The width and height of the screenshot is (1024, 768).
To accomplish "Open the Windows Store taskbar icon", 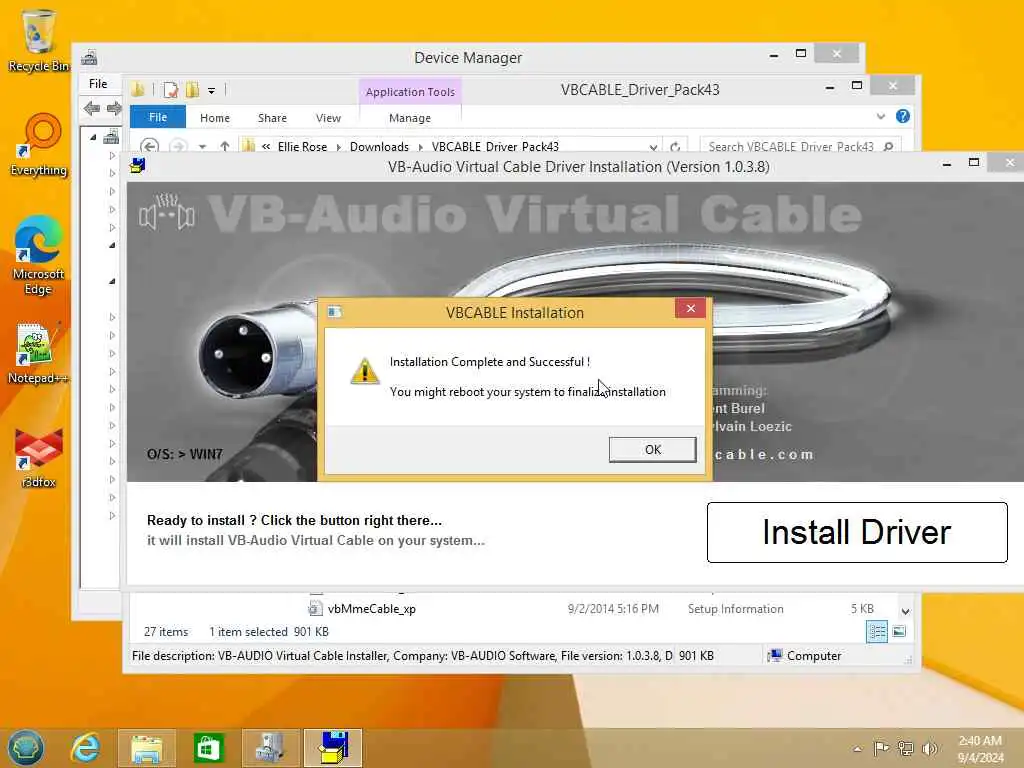I will coord(208,748).
